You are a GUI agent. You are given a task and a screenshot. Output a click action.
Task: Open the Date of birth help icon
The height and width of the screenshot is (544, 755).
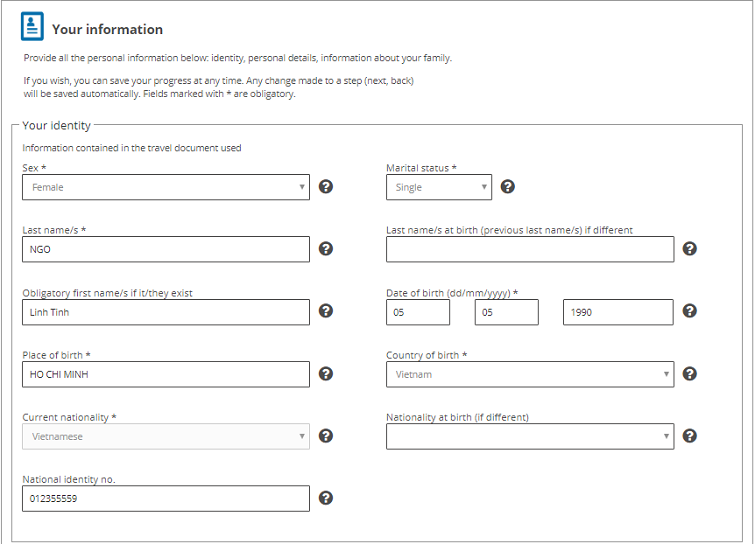point(690,311)
